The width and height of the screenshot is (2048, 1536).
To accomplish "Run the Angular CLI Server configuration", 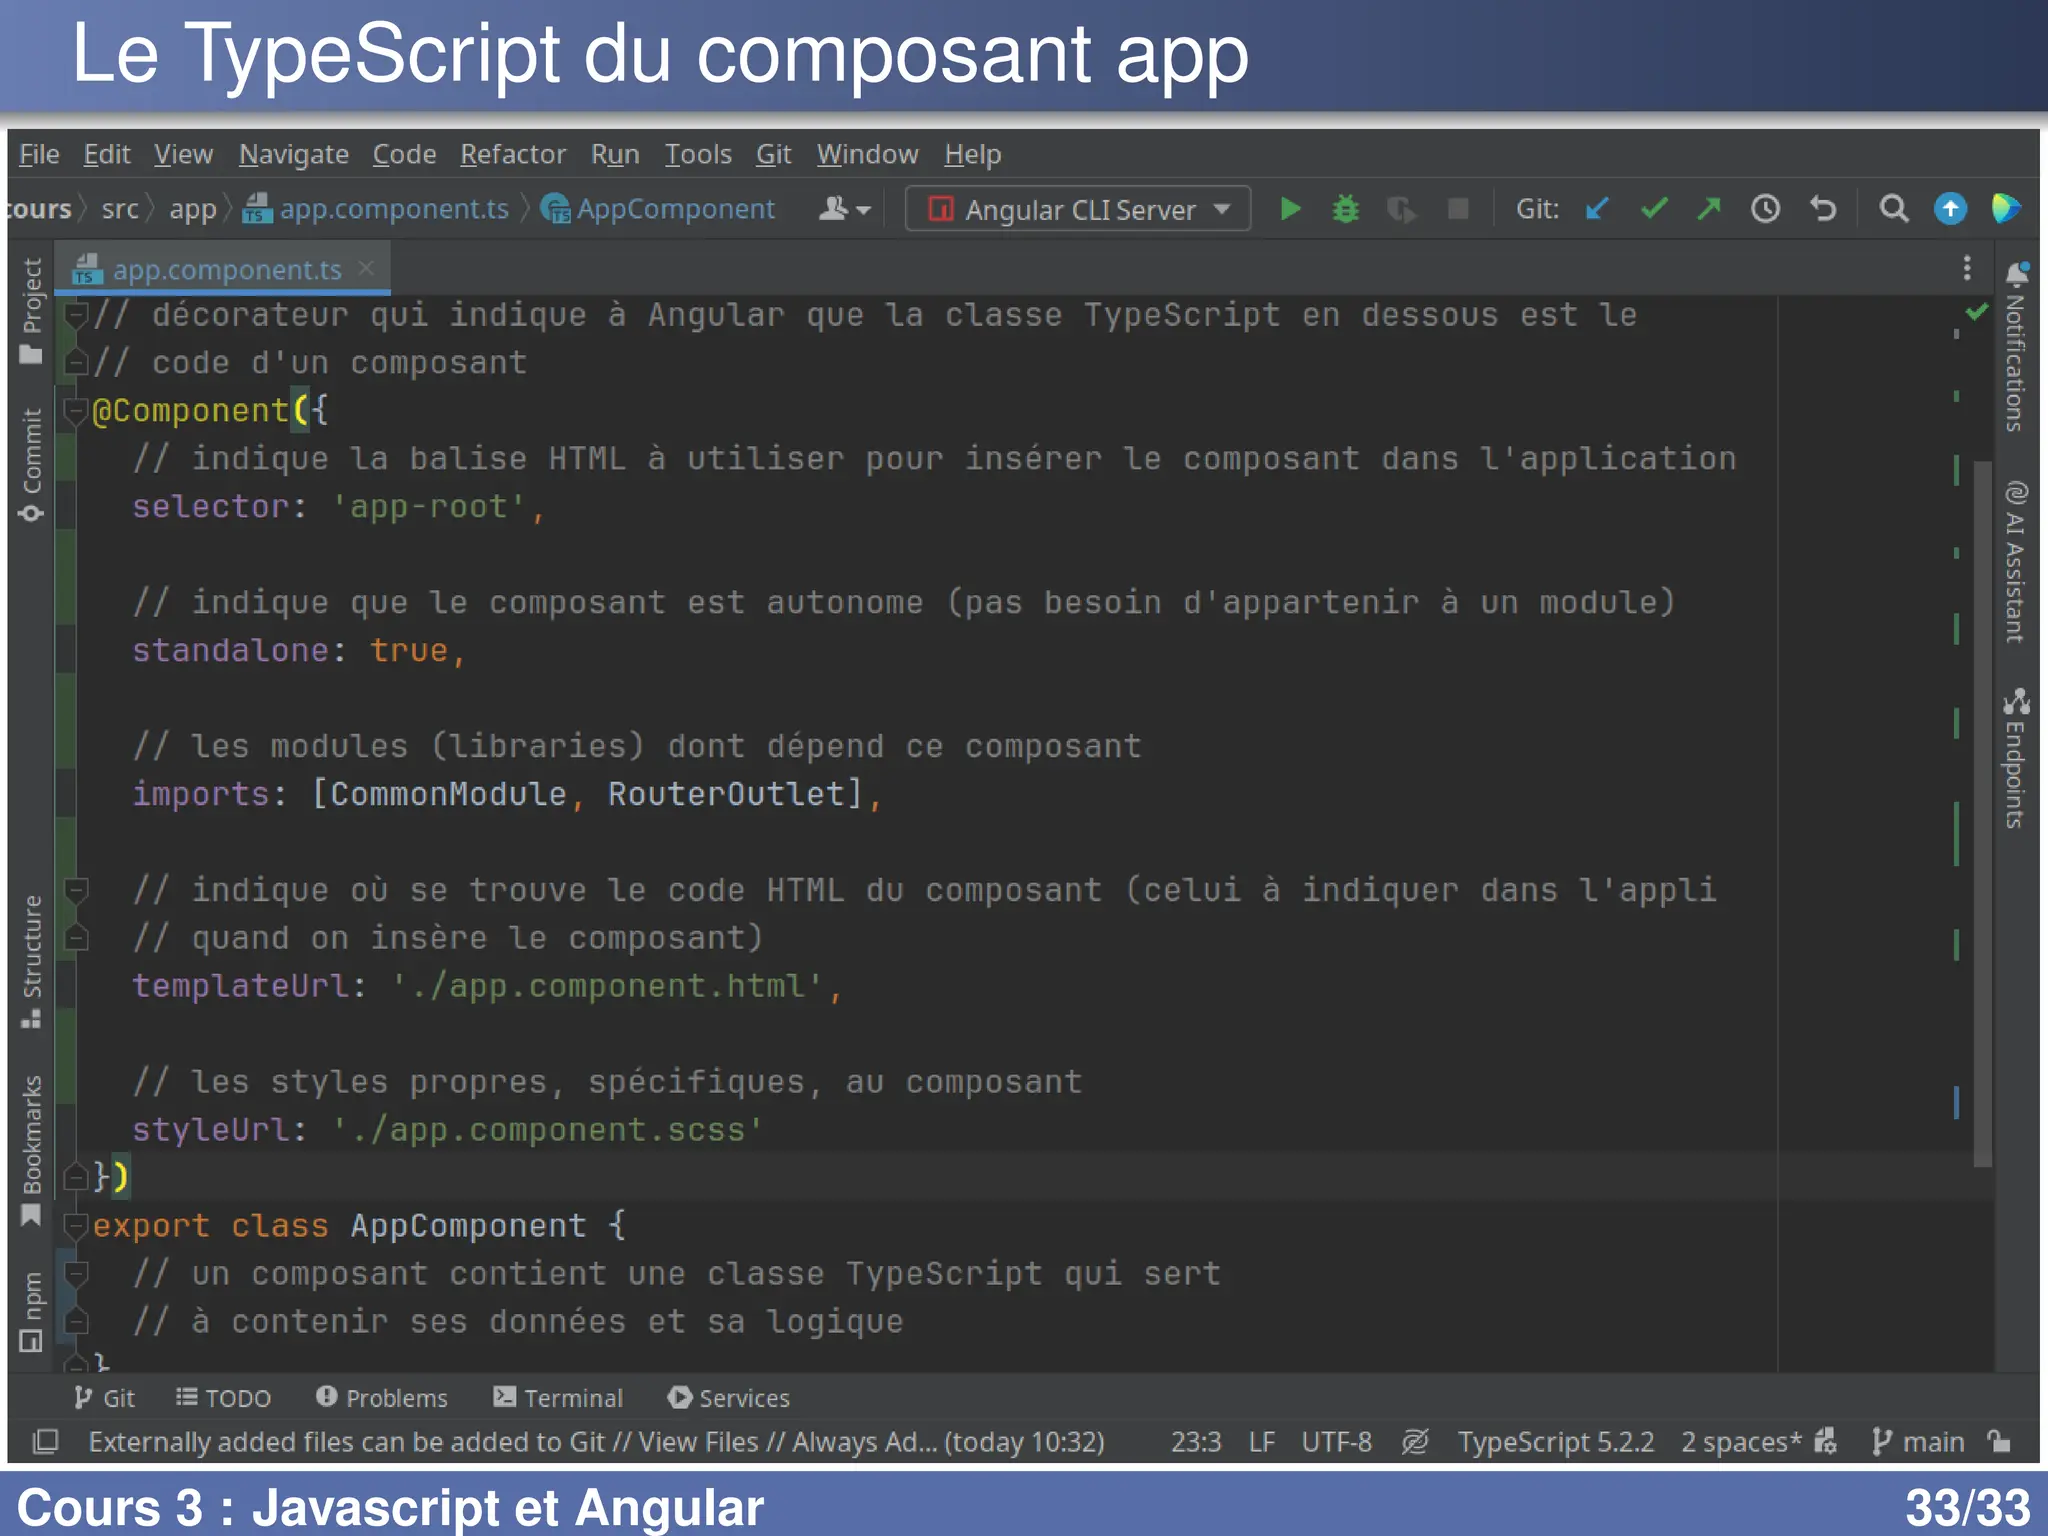I will coord(1290,209).
